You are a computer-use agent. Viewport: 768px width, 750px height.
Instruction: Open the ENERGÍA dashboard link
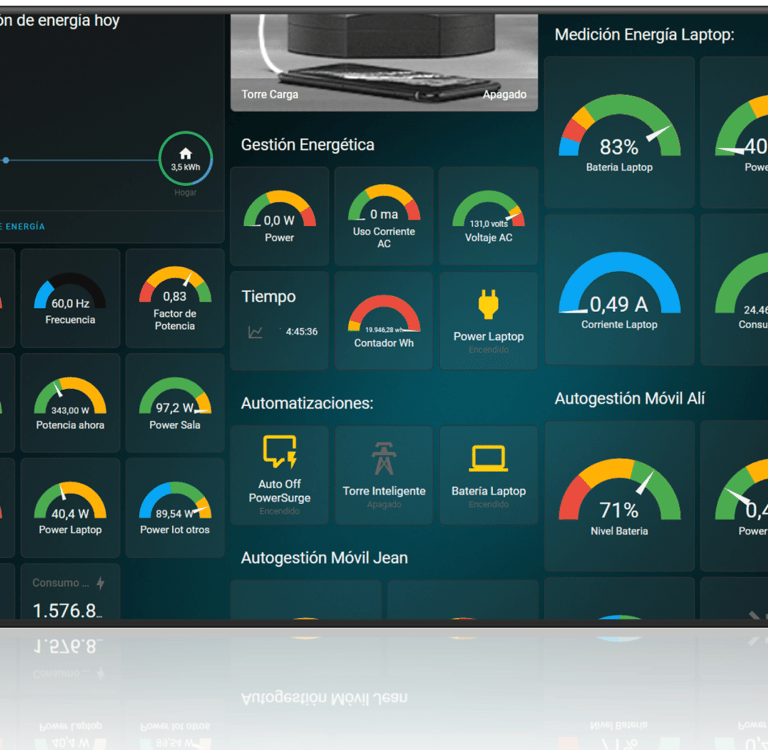[x=22, y=226]
